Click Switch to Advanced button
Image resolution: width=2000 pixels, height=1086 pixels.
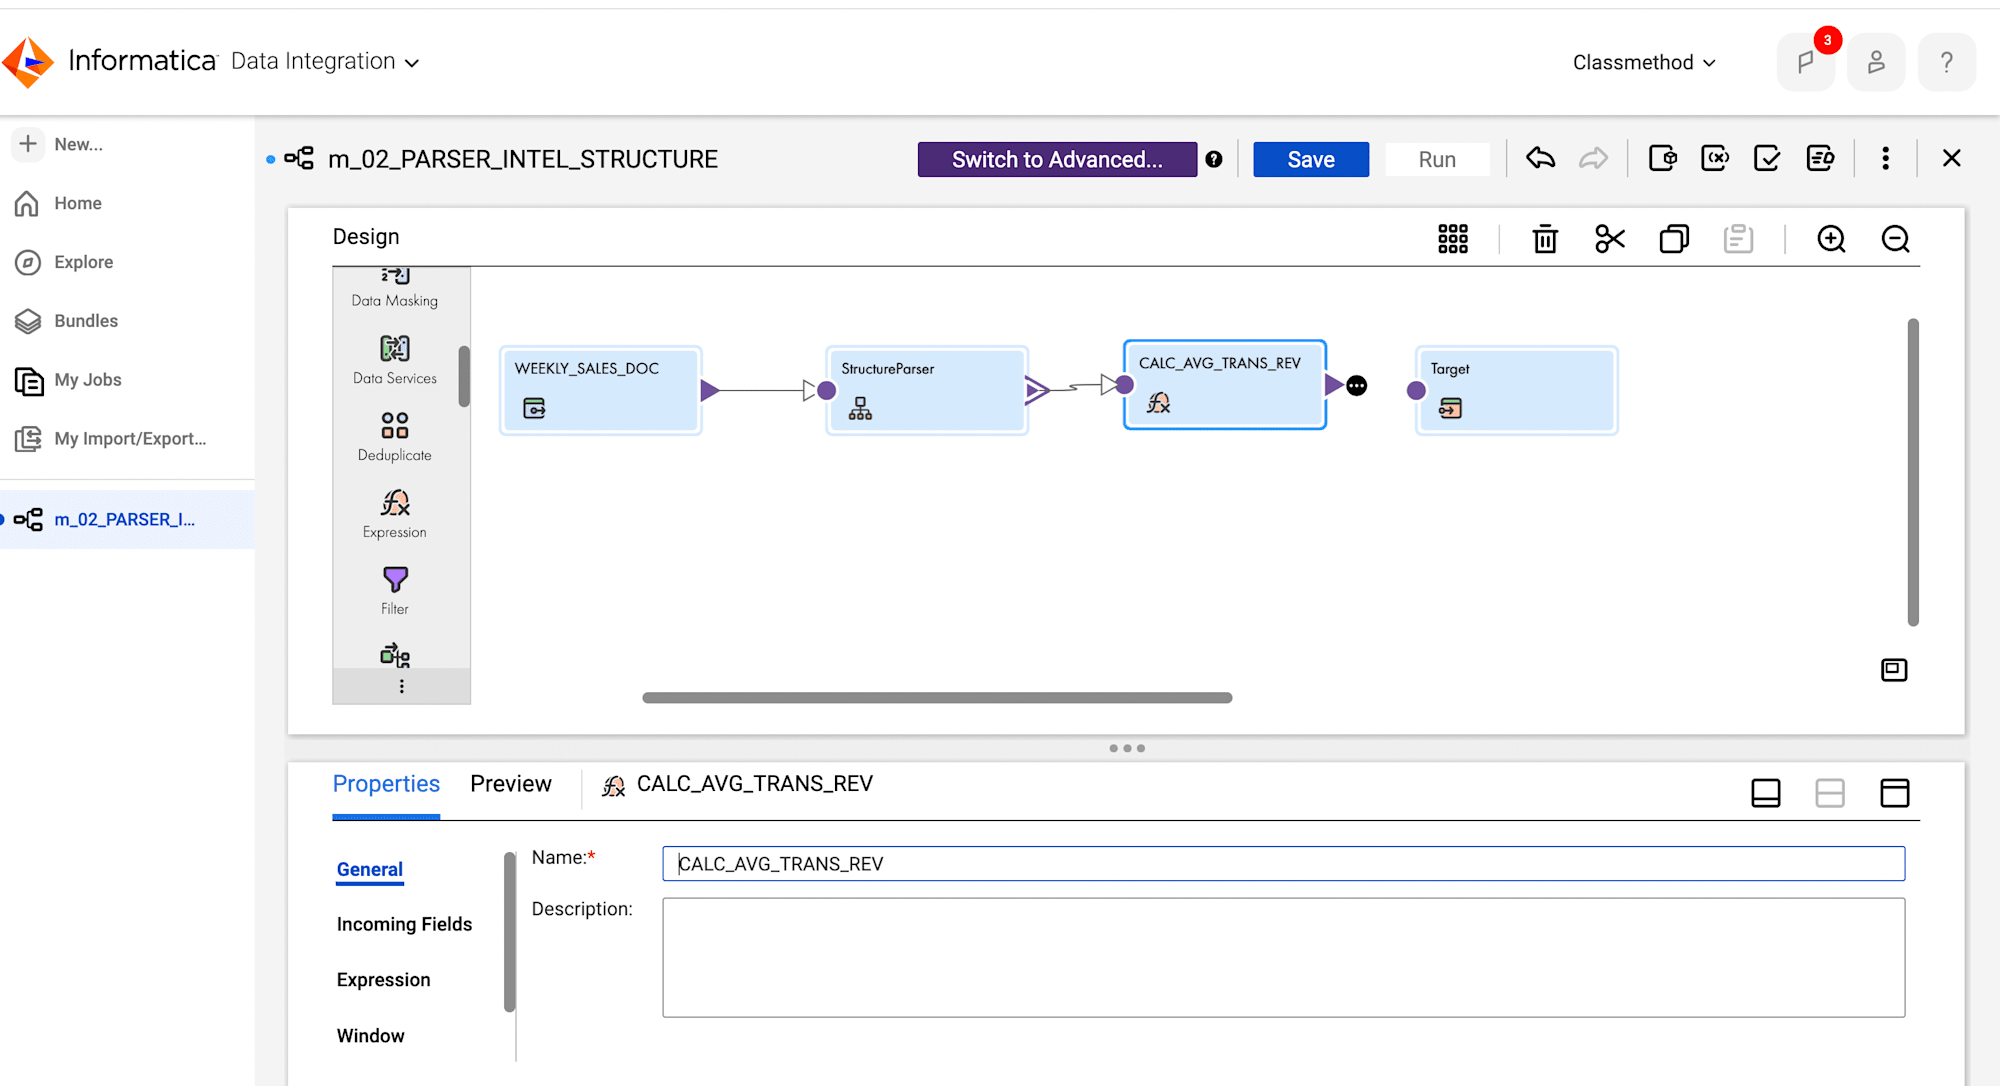tap(1057, 159)
